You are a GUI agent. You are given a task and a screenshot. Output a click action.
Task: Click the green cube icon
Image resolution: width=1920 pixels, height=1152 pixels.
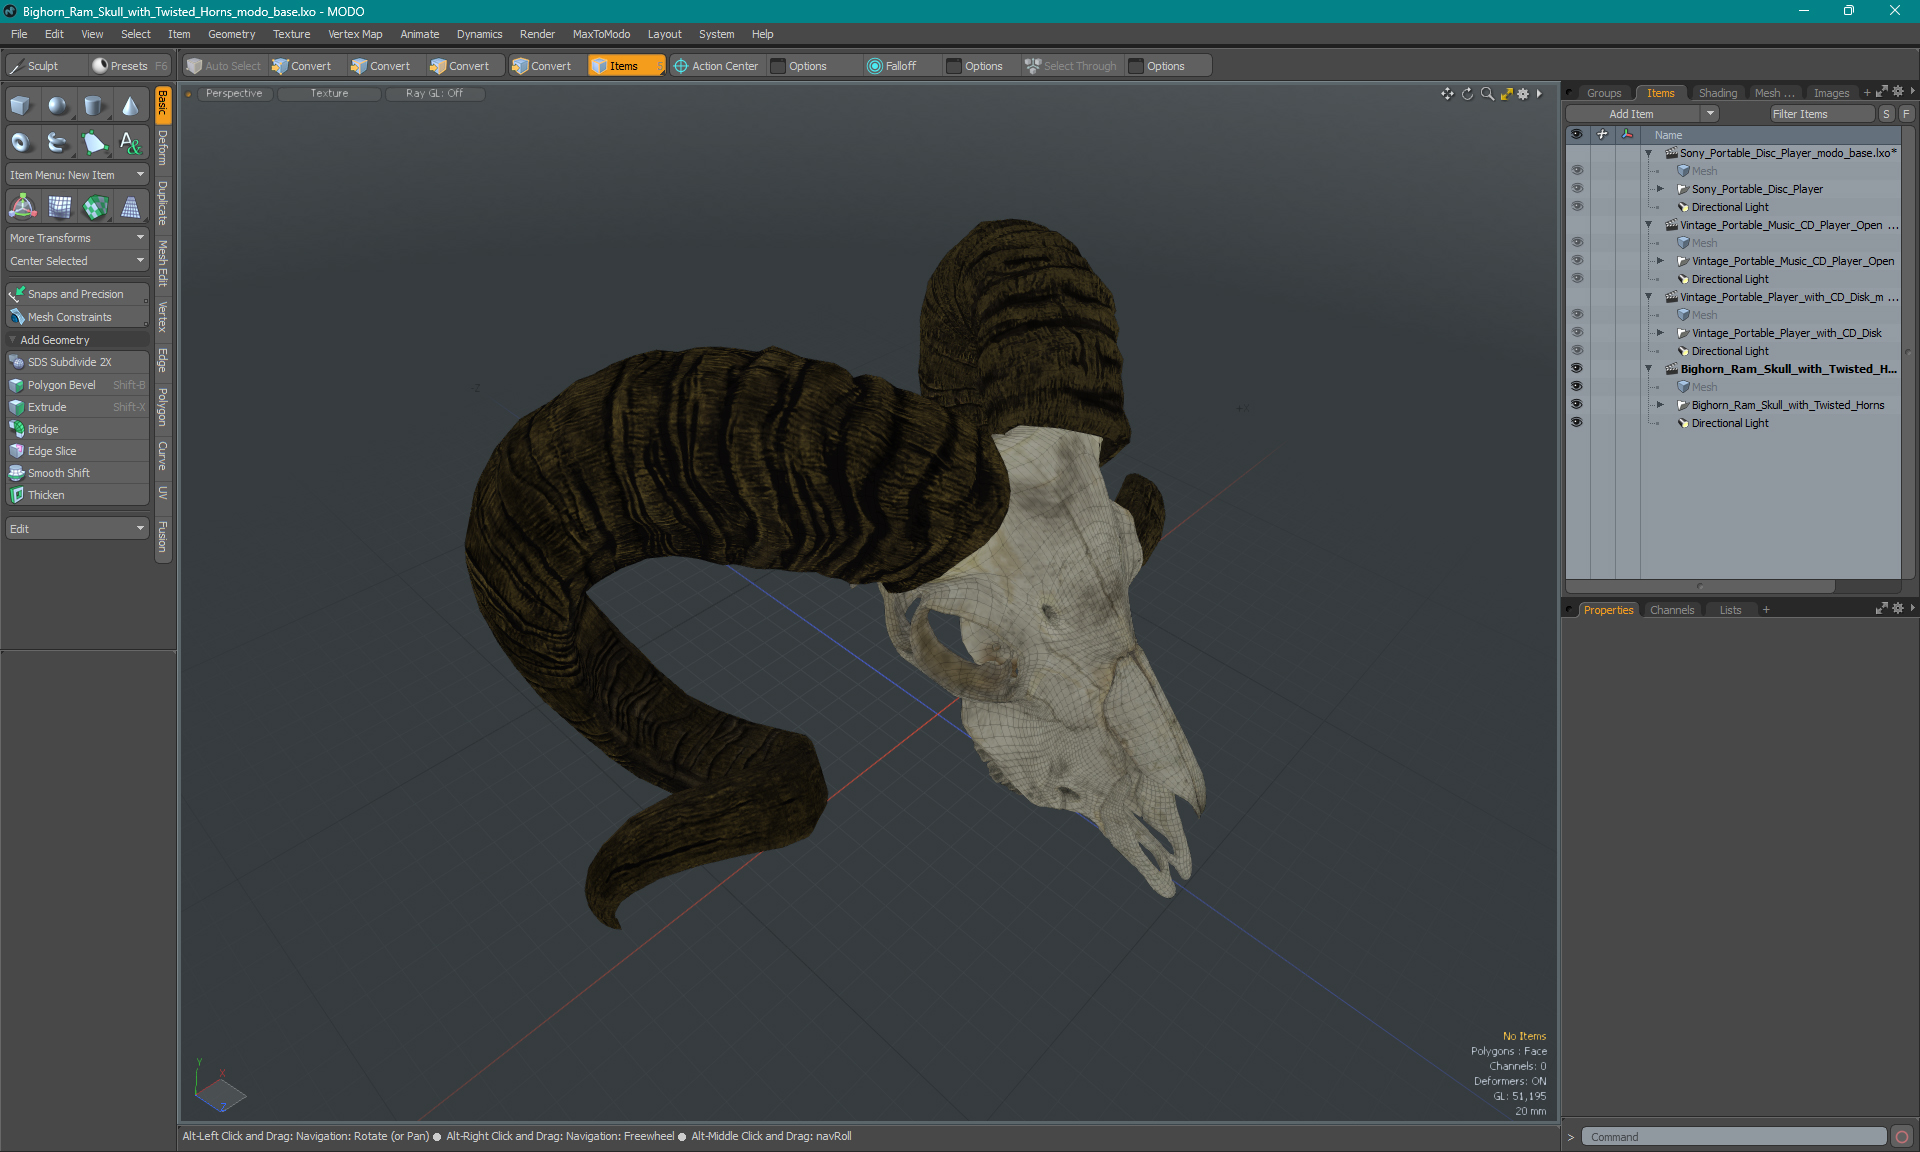[x=95, y=207]
